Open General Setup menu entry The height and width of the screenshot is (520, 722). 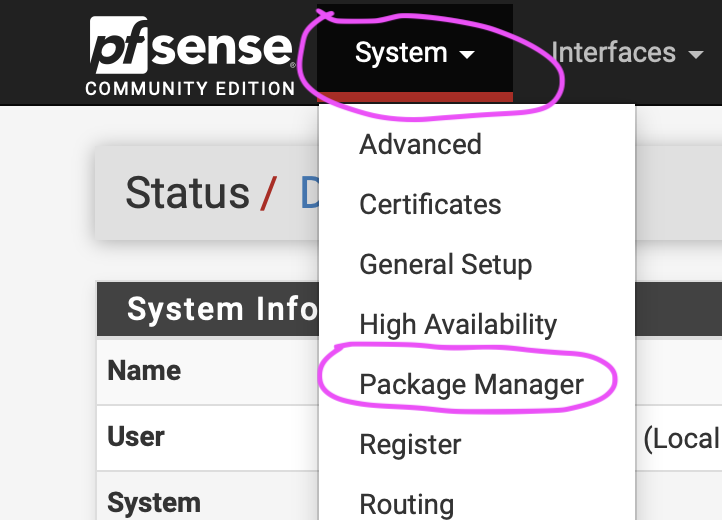pyautogui.click(x=445, y=264)
